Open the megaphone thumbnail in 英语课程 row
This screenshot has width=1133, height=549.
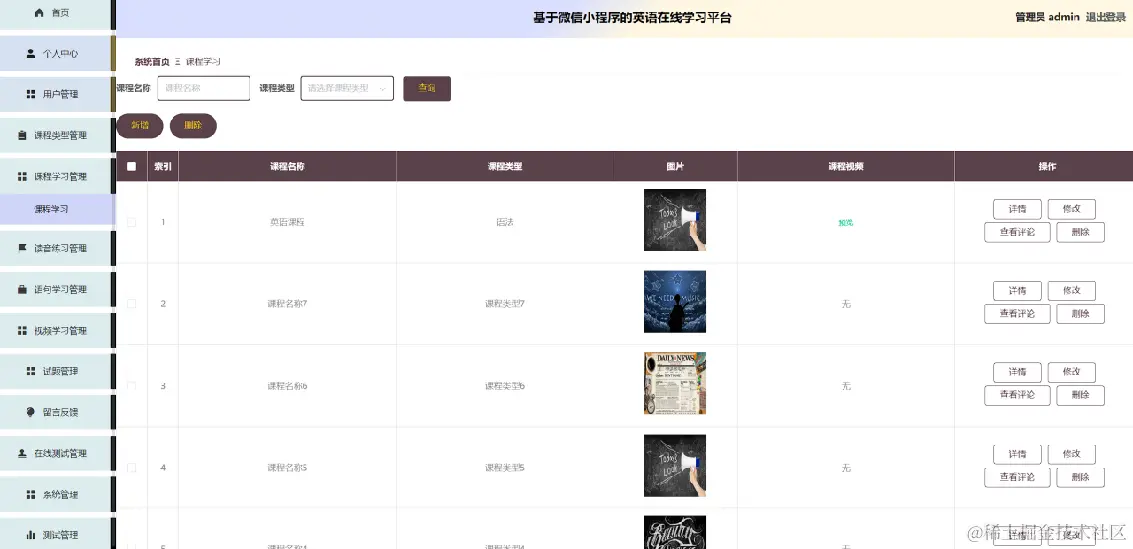[x=675, y=220]
